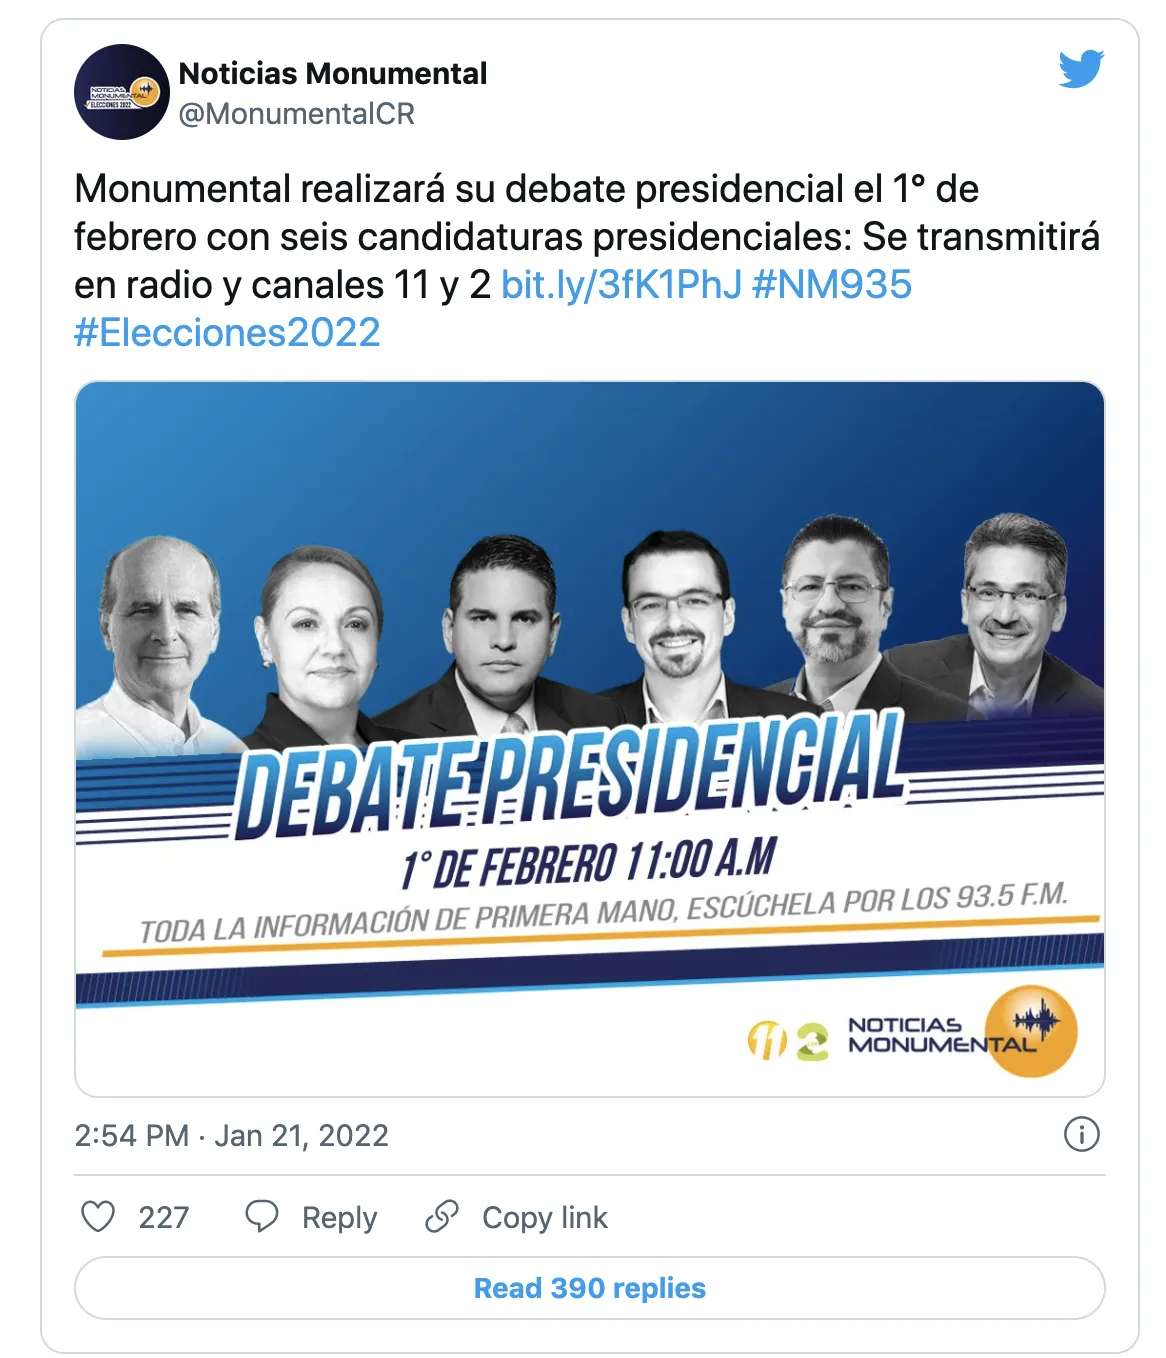Select the Copy link label
Screen dimensions: 1166x1358
(x=544, y=1217)
